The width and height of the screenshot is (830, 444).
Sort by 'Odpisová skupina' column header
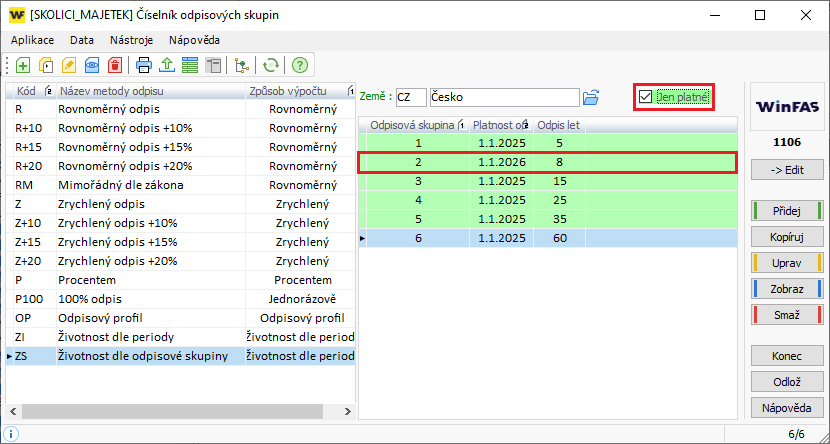point(413,125)
